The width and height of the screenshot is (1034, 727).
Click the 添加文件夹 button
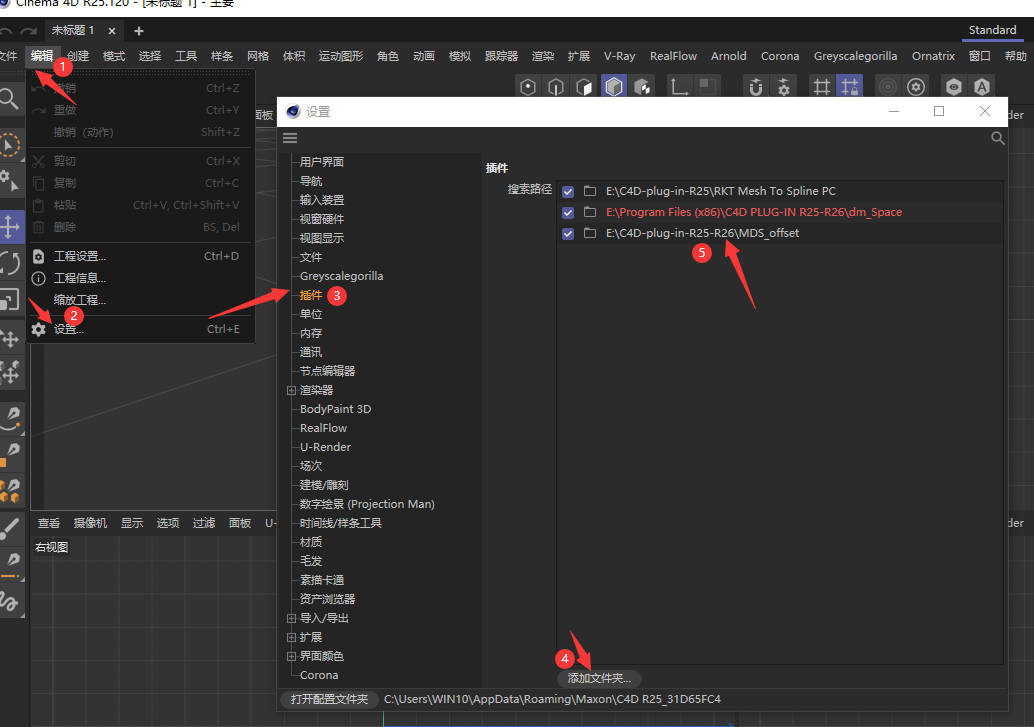click(599, 678)
